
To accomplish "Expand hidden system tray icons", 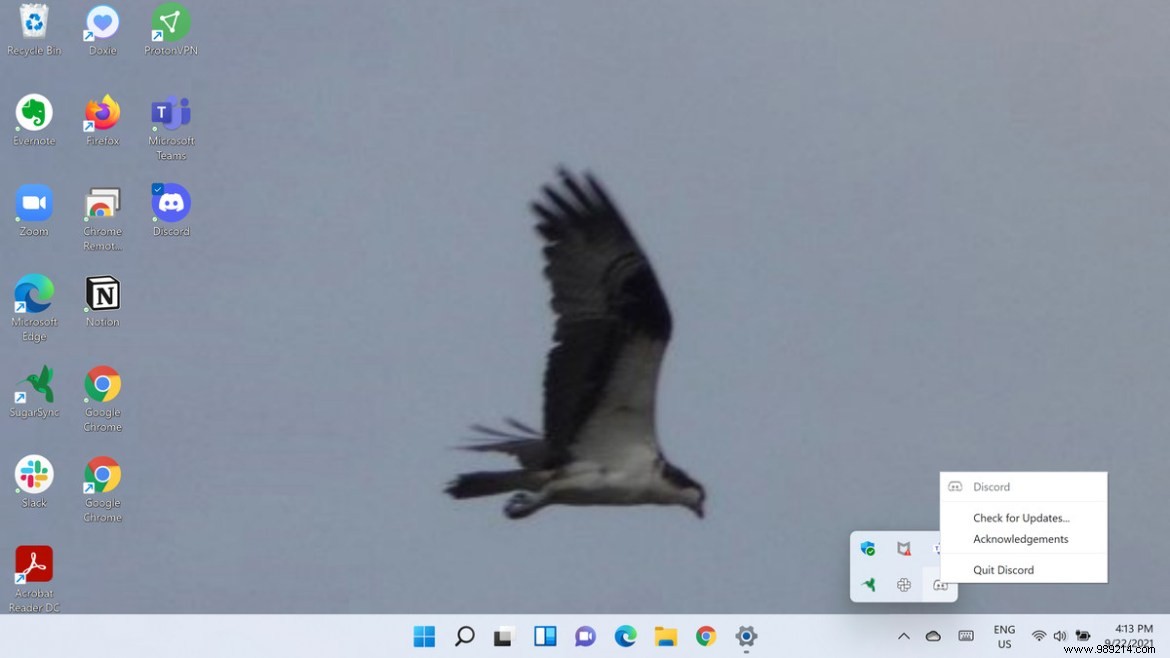I will [903, 636].
